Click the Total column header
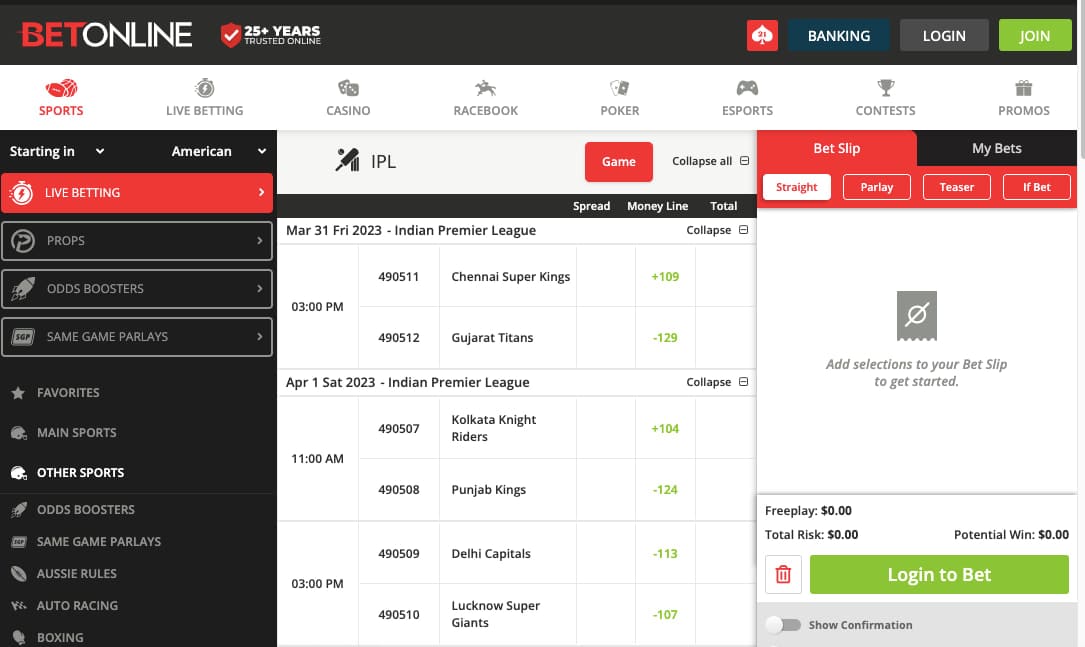 point(723,206)
